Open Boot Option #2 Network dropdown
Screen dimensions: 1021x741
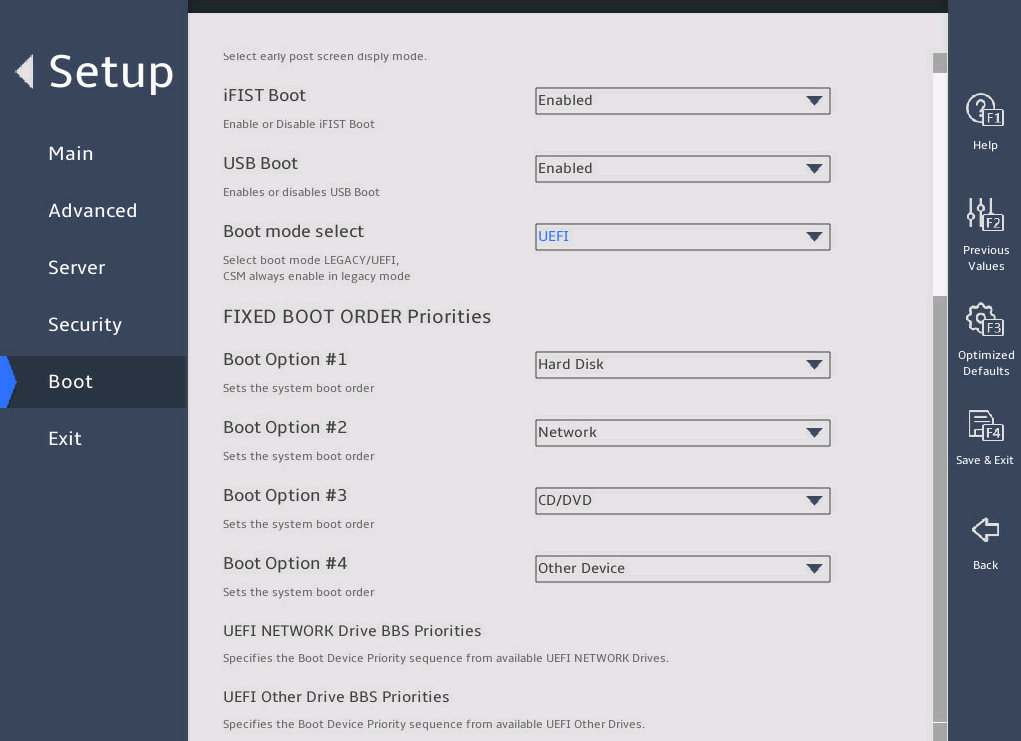point(682,433)
